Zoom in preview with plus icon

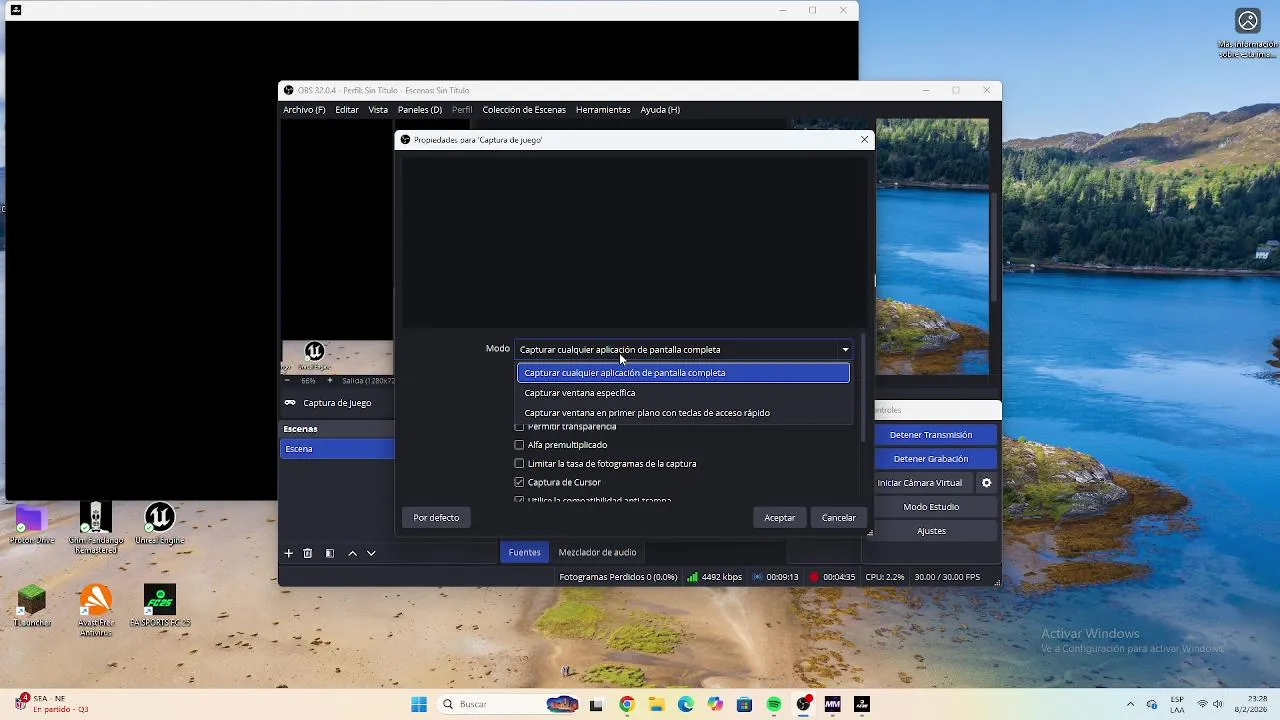click(x=330, y=381)
